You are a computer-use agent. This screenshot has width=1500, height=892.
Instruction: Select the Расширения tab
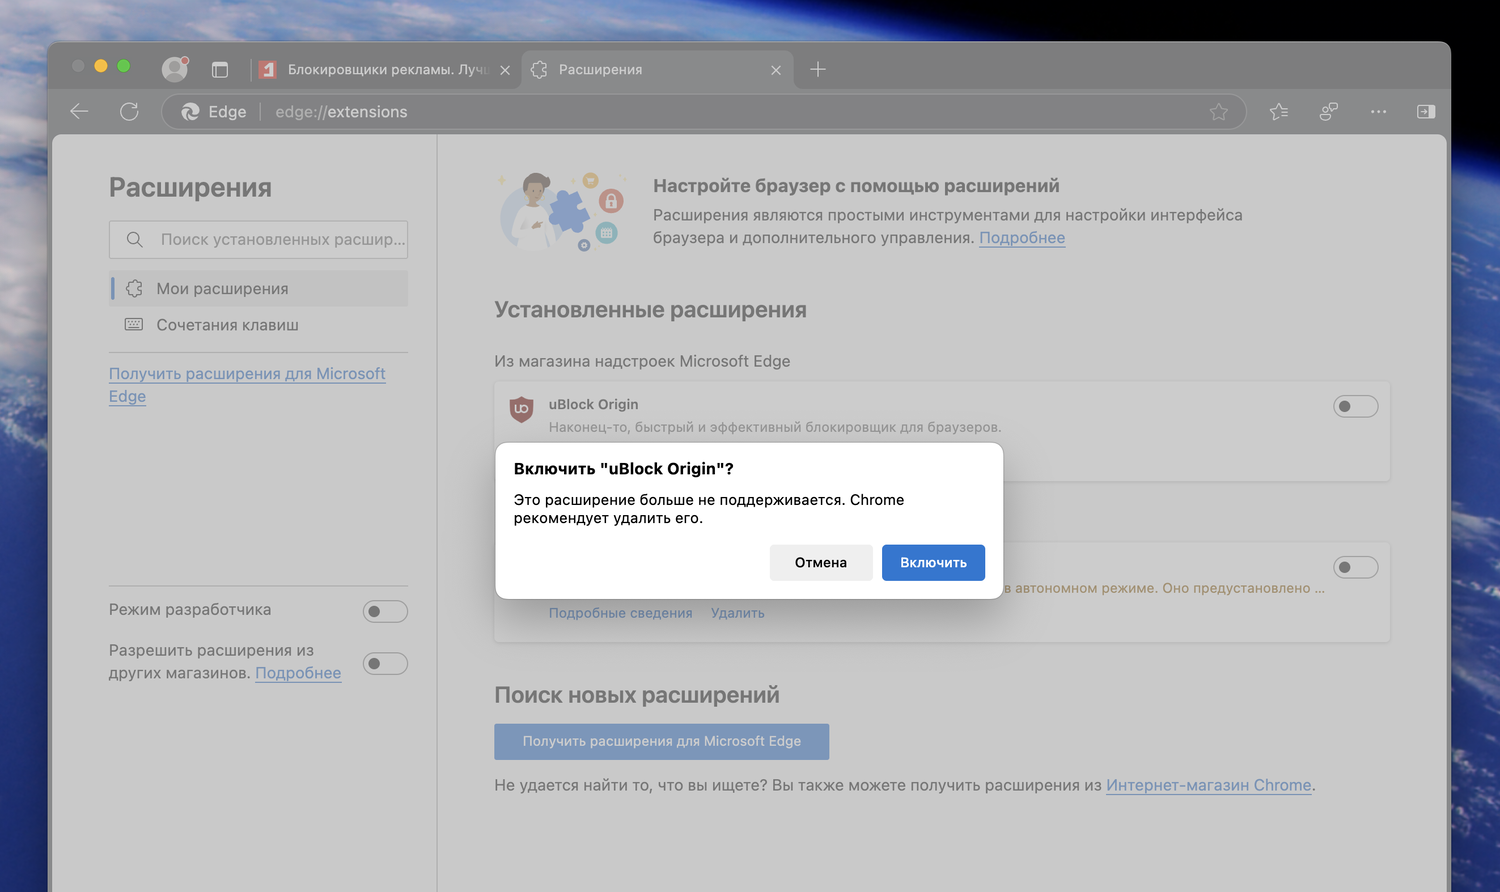[x=656, y=69]
